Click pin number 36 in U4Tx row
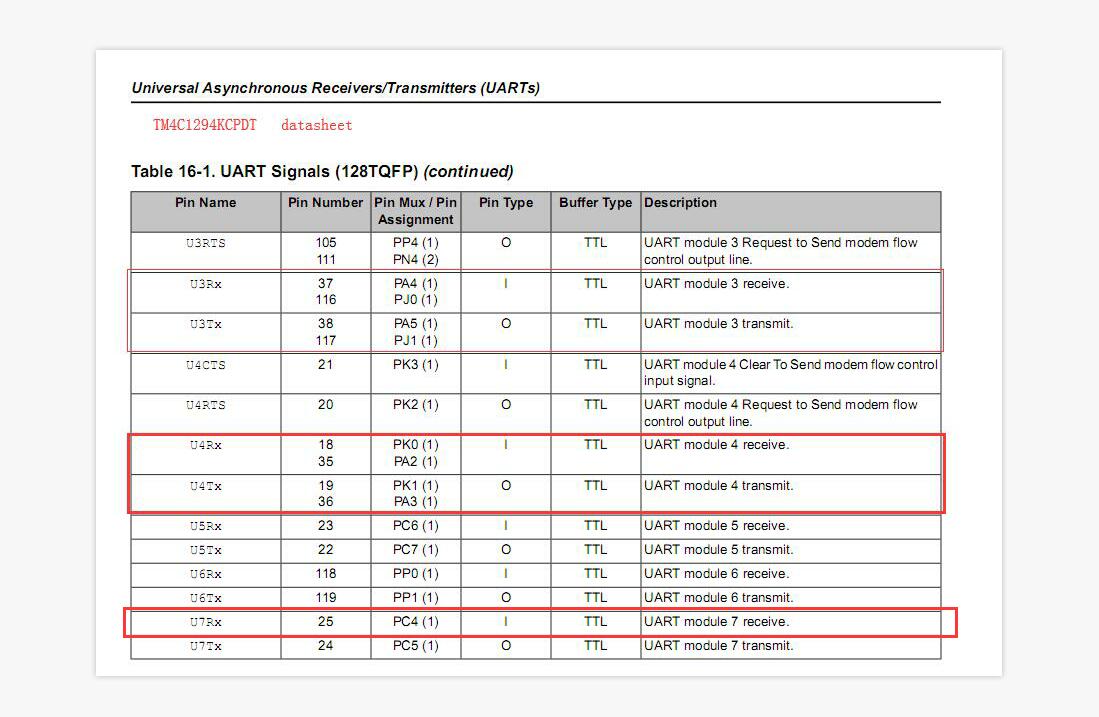The image size is (1099, 717). click(x=326, y=502)
